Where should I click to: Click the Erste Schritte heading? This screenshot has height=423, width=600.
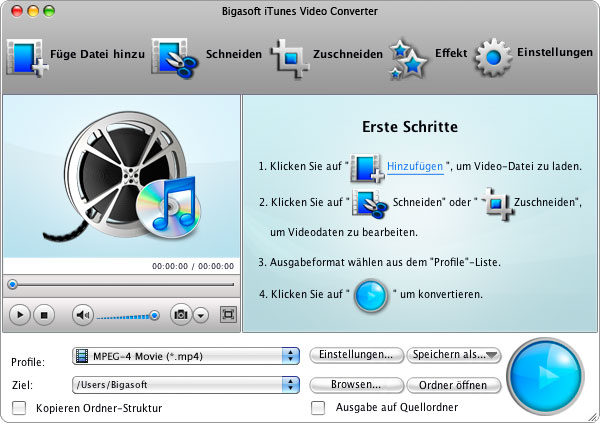click(x=410, y=127)
